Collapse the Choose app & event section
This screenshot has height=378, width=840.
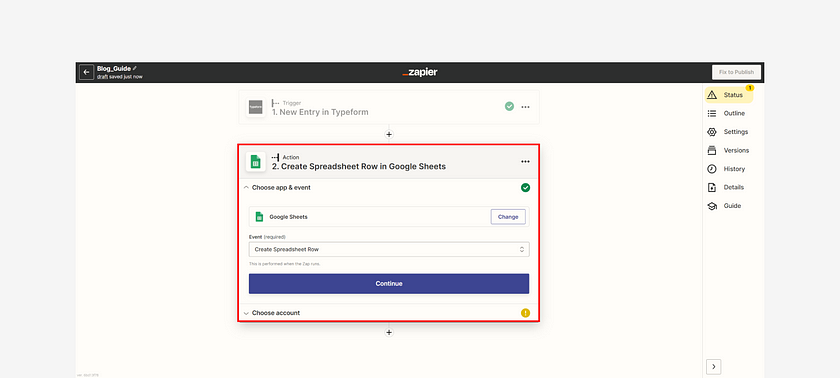point(246,188)
